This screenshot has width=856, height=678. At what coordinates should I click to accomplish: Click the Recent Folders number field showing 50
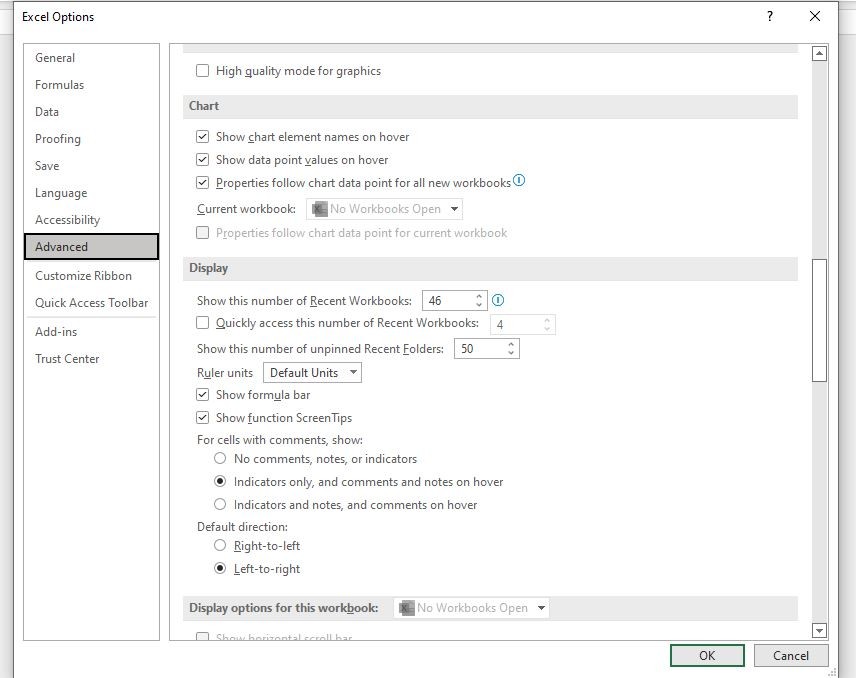(x=480, y=349)
